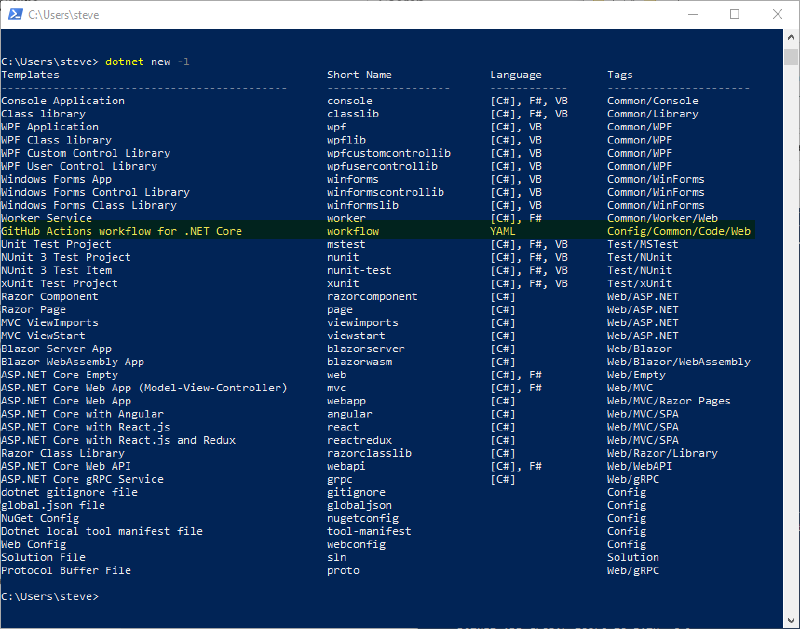The image size is (800, 629).
Task: Click the 'Web/Blazor/WebAssembly' tag
Action: click(x=679, y=362)
